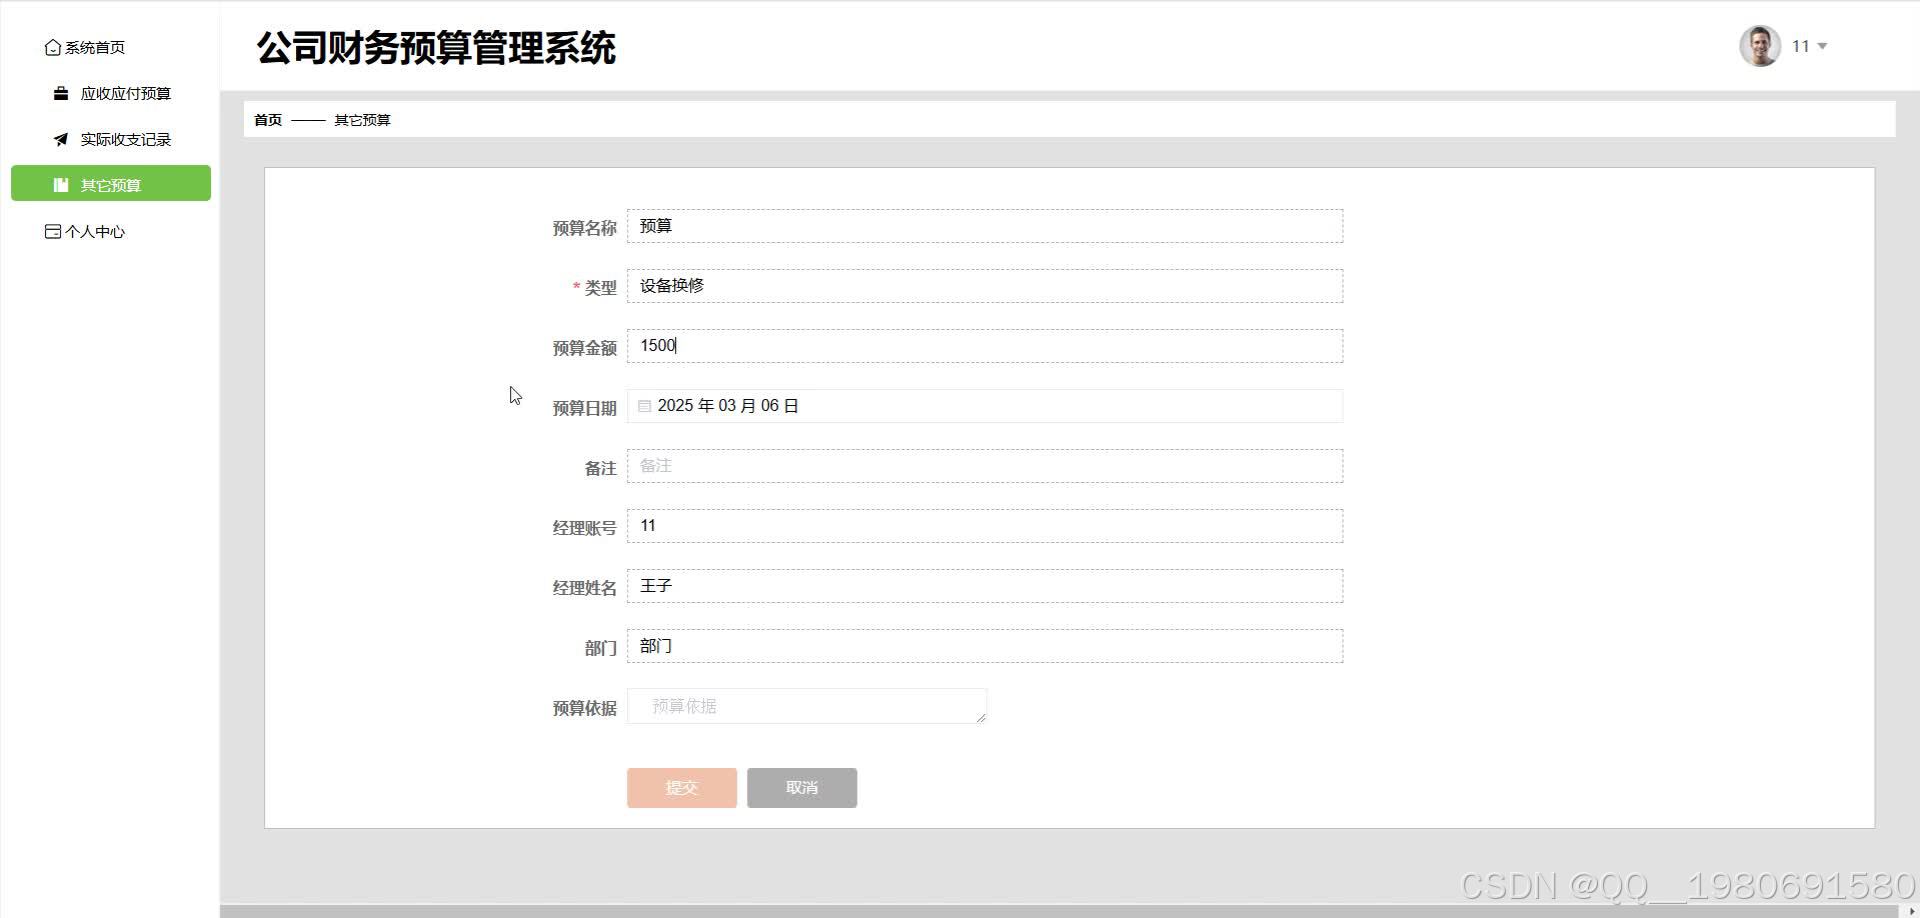Click inside the 备注 input field
The height and width of the screenshot is (918, 1920).
983,466
